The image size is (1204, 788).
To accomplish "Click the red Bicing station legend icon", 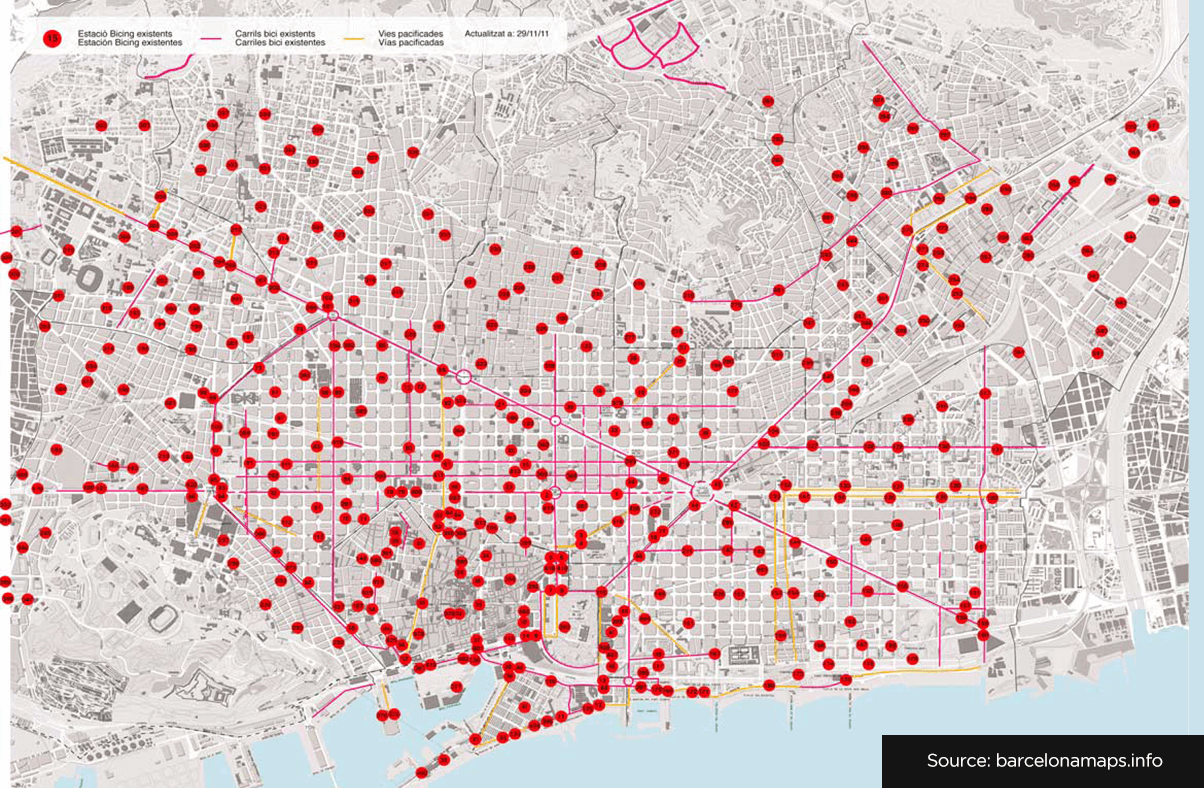I will (x=53, y=38).
